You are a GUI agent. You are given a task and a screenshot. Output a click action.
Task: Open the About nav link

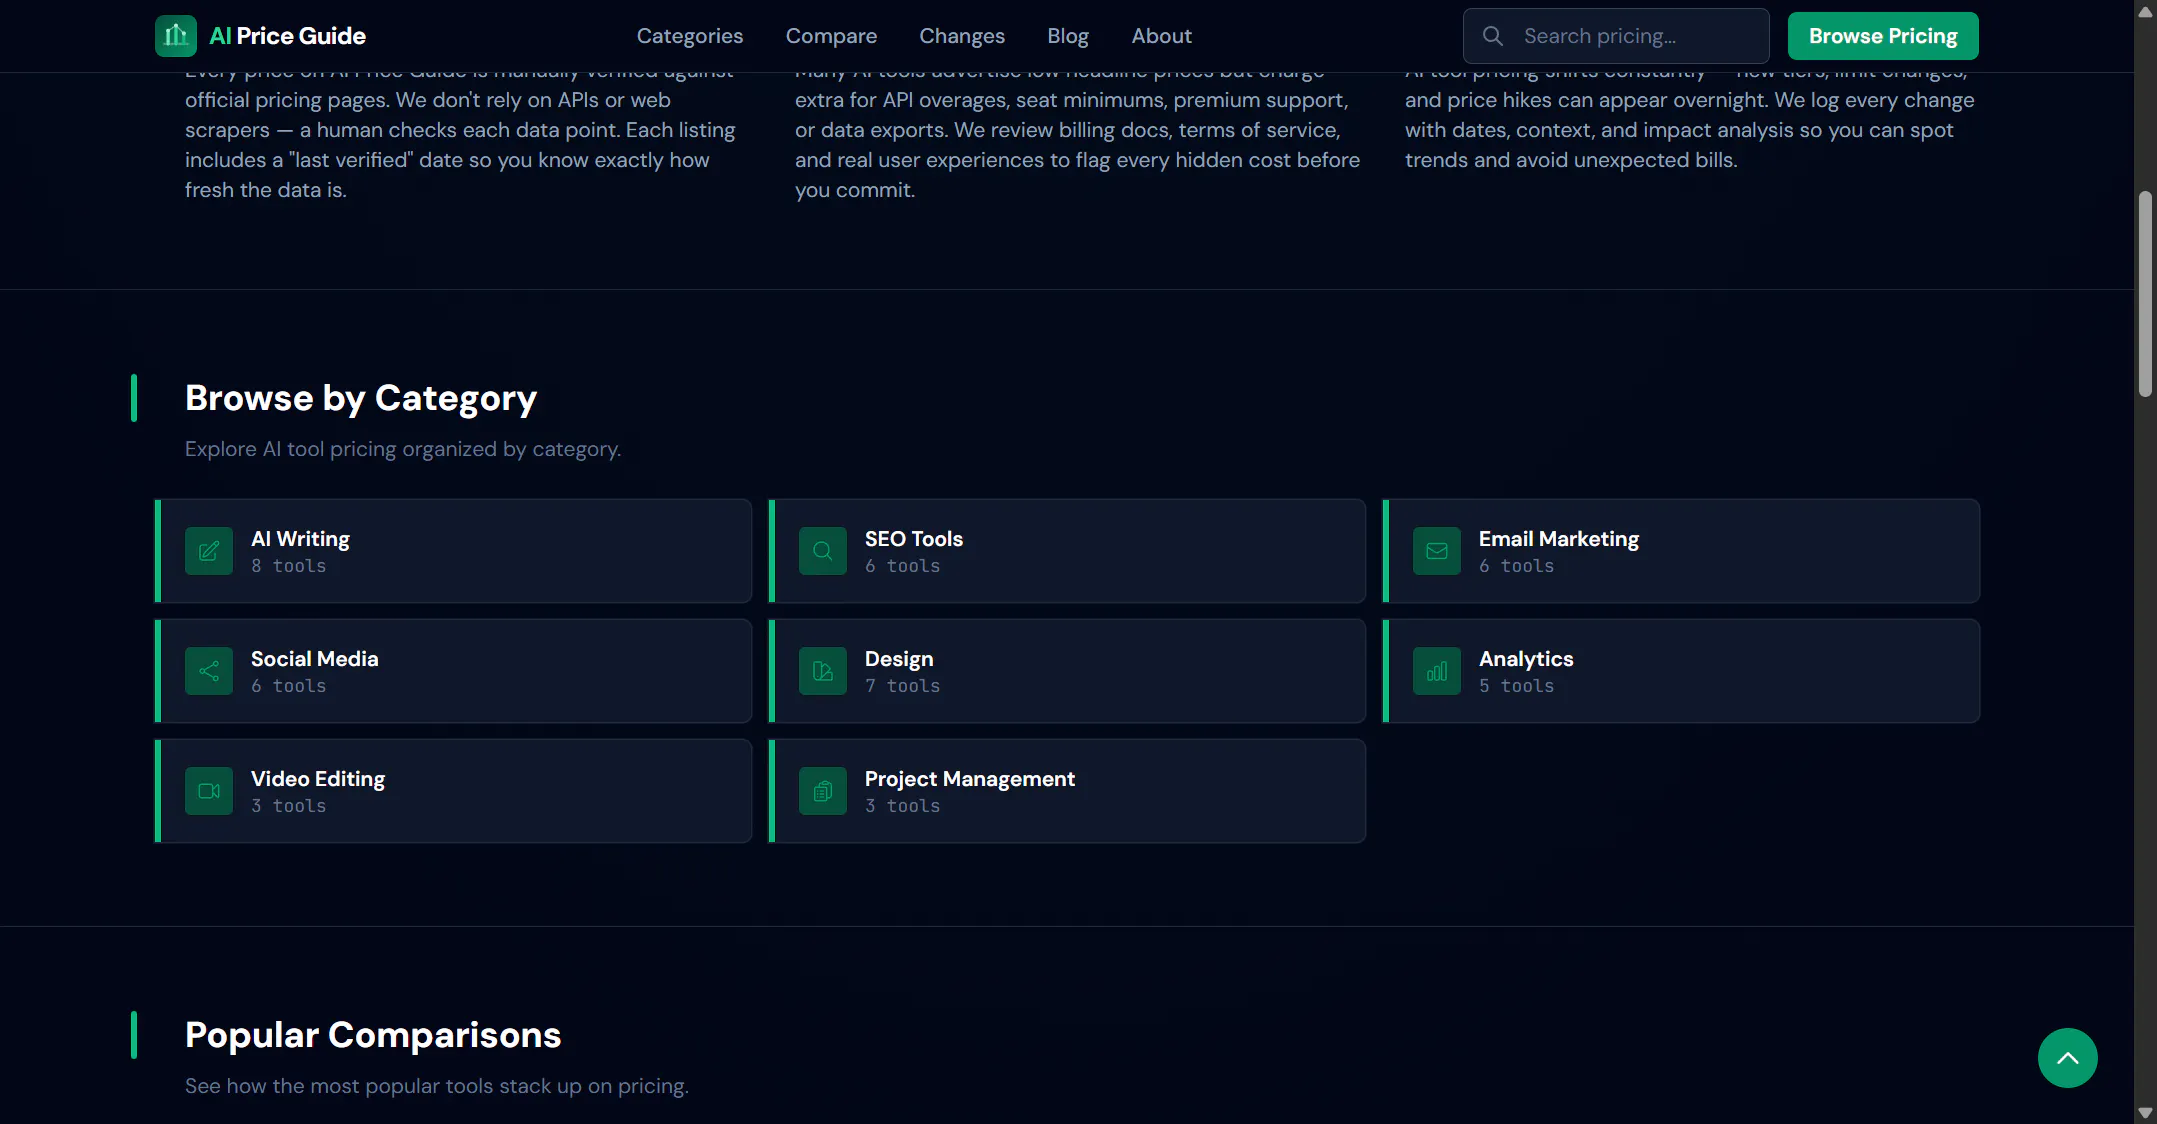(x=1161, y=36)
